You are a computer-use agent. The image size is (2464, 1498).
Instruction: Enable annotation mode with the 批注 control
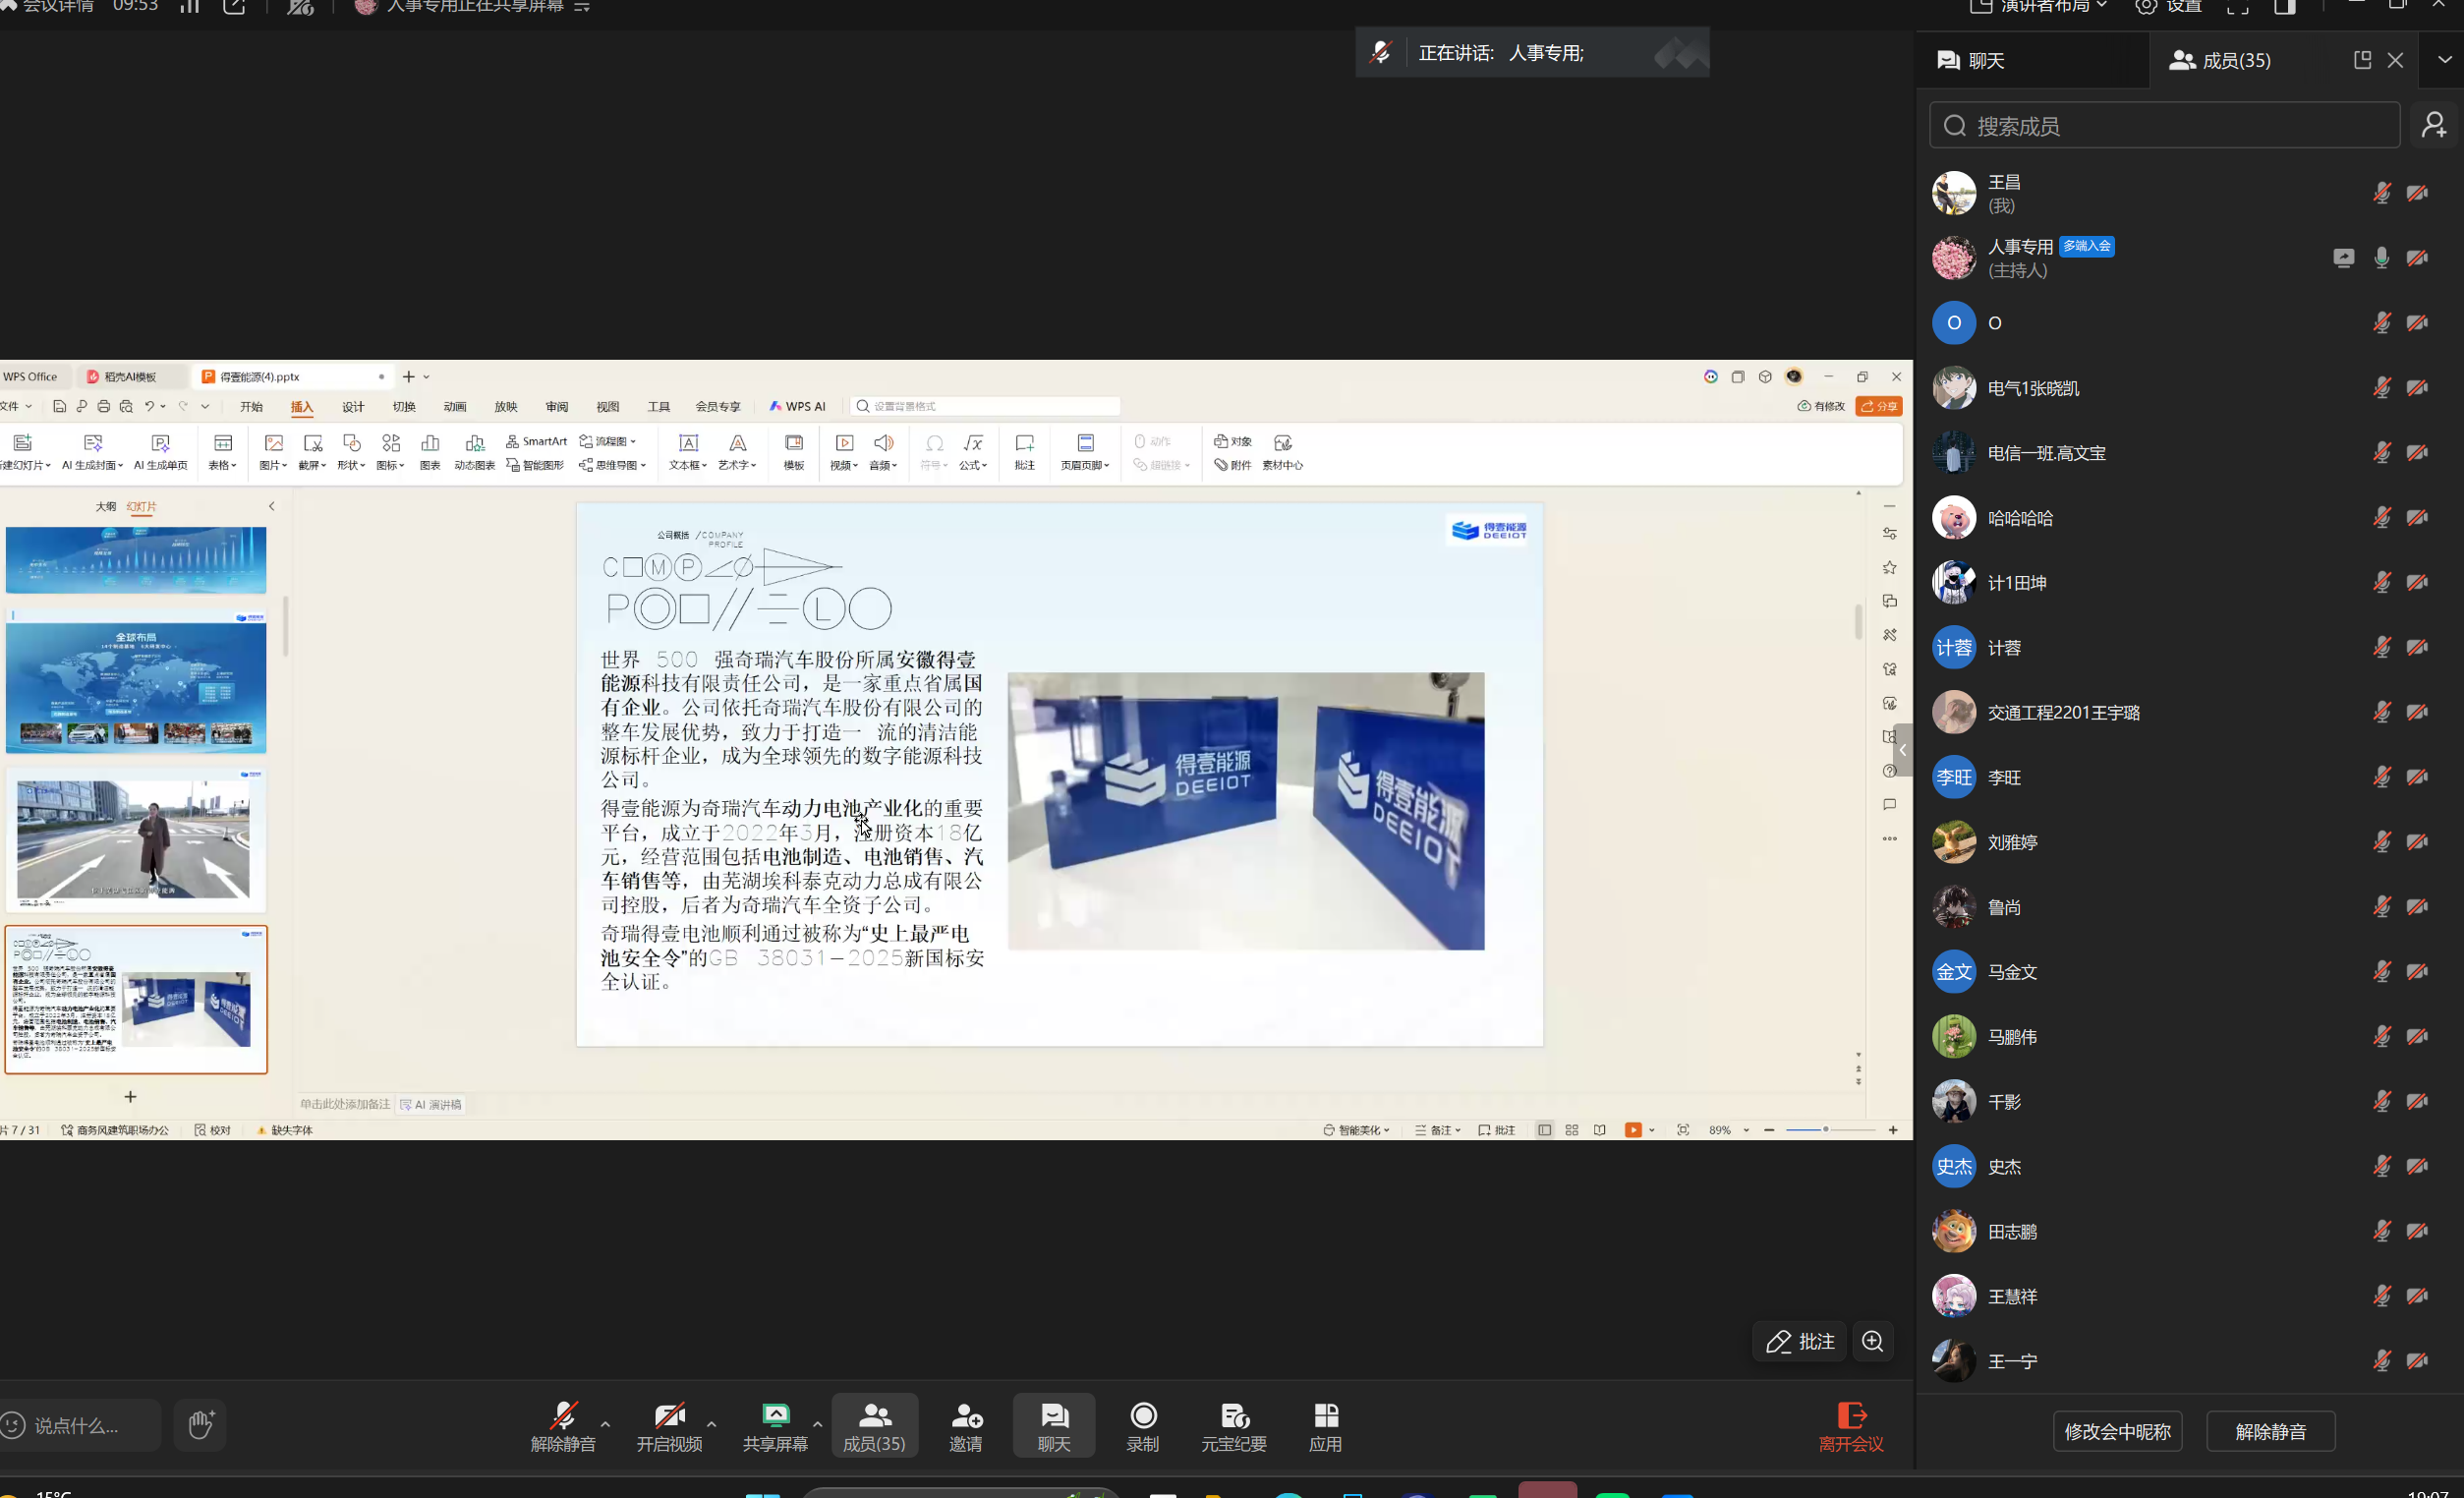pos(1798,1341)
